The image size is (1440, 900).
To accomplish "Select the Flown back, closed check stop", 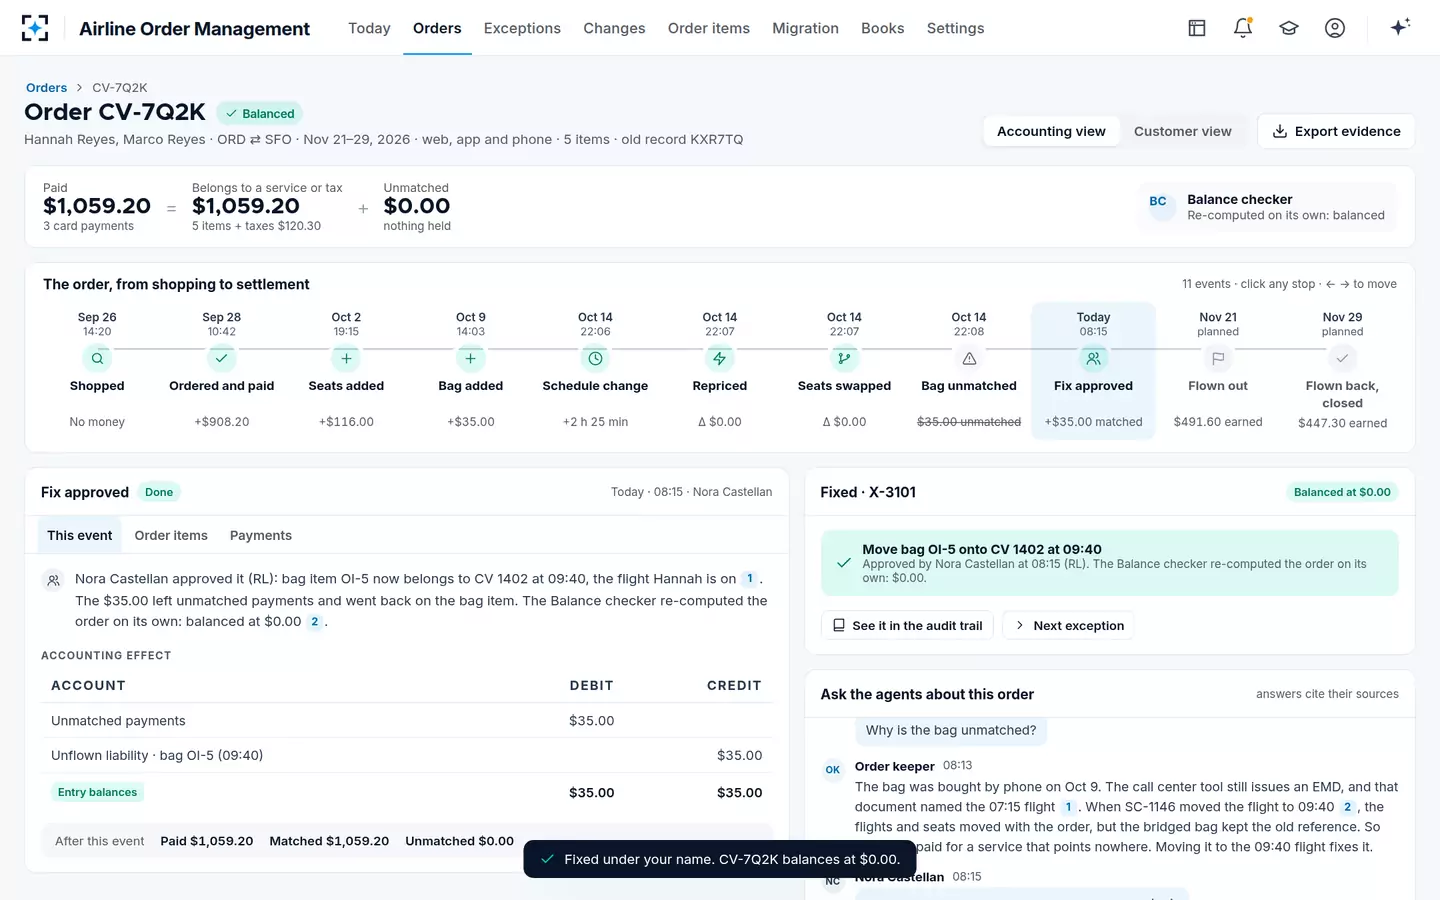I will click(x=1342, y=358).
